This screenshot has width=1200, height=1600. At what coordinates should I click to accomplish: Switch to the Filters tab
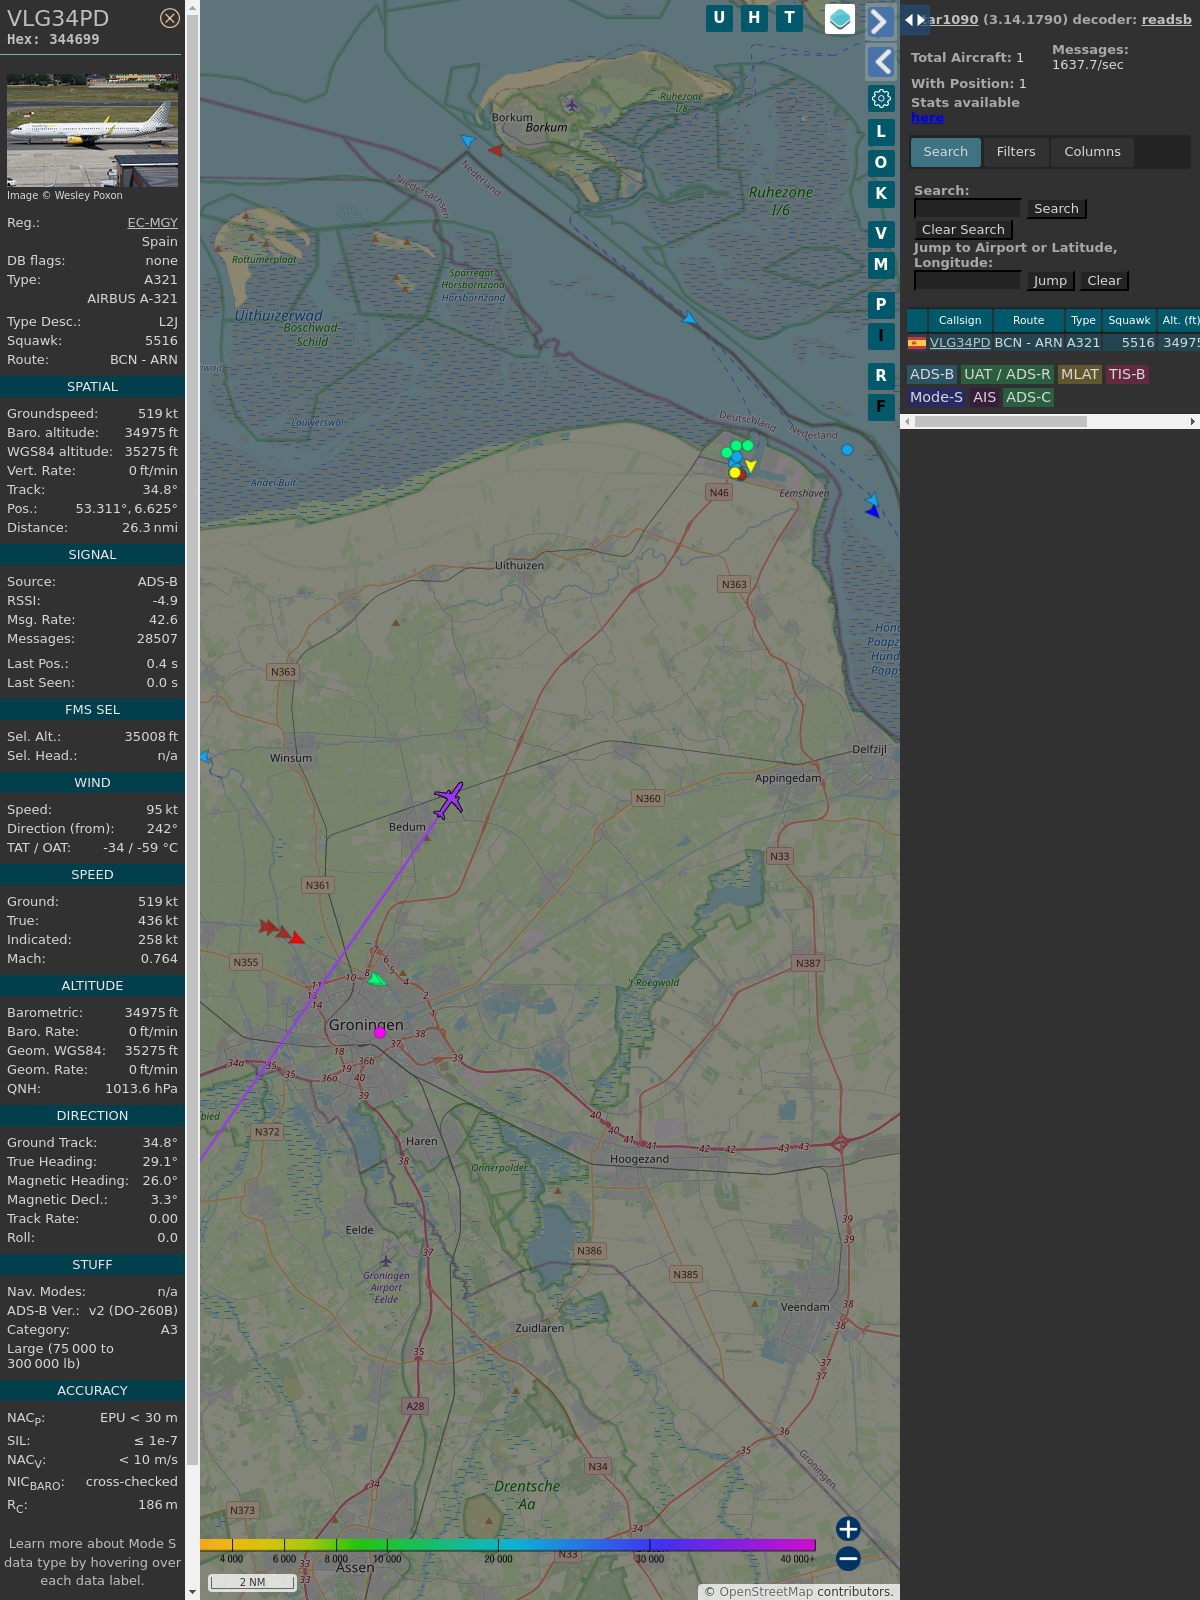[1015, 152]
